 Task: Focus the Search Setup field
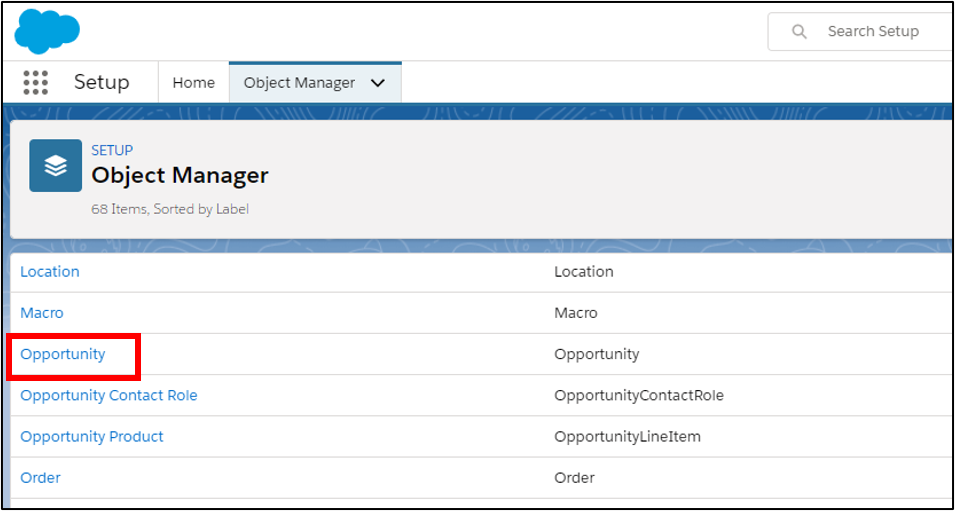(861, 32)
